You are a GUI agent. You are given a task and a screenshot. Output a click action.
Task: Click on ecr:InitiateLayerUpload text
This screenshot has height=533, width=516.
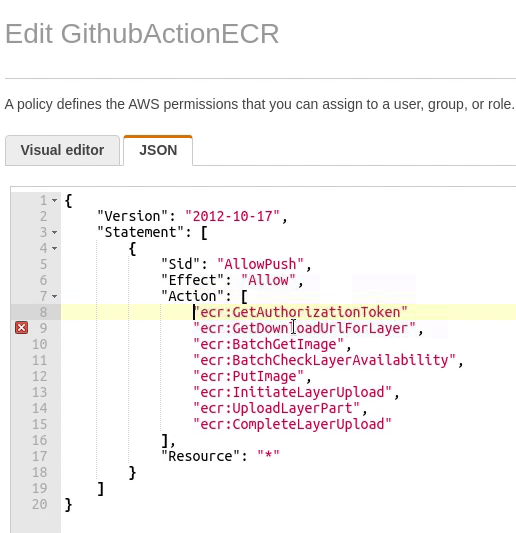tap(292, 392)
